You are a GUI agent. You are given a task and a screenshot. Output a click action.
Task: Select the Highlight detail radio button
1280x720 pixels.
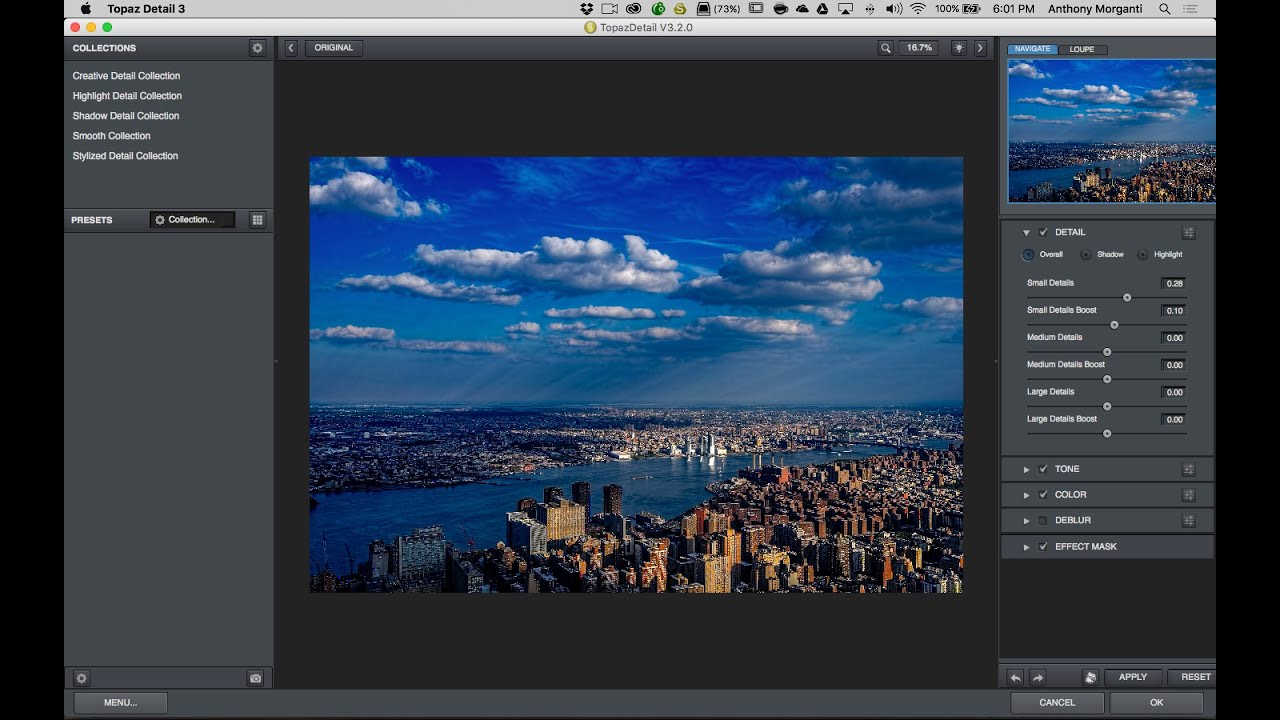[1143, 255]
